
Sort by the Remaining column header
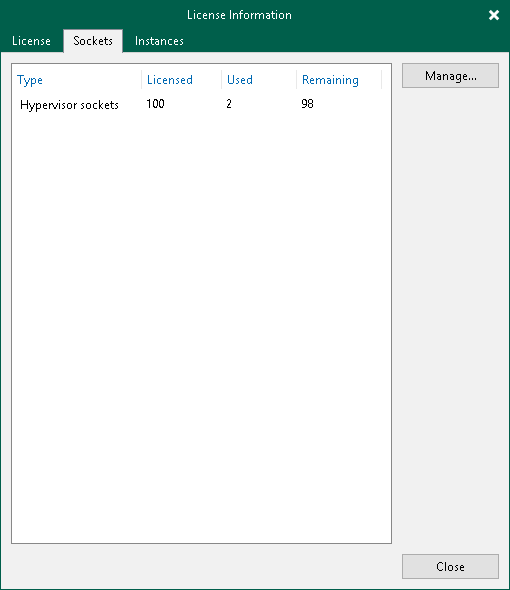tap(330, 80)
